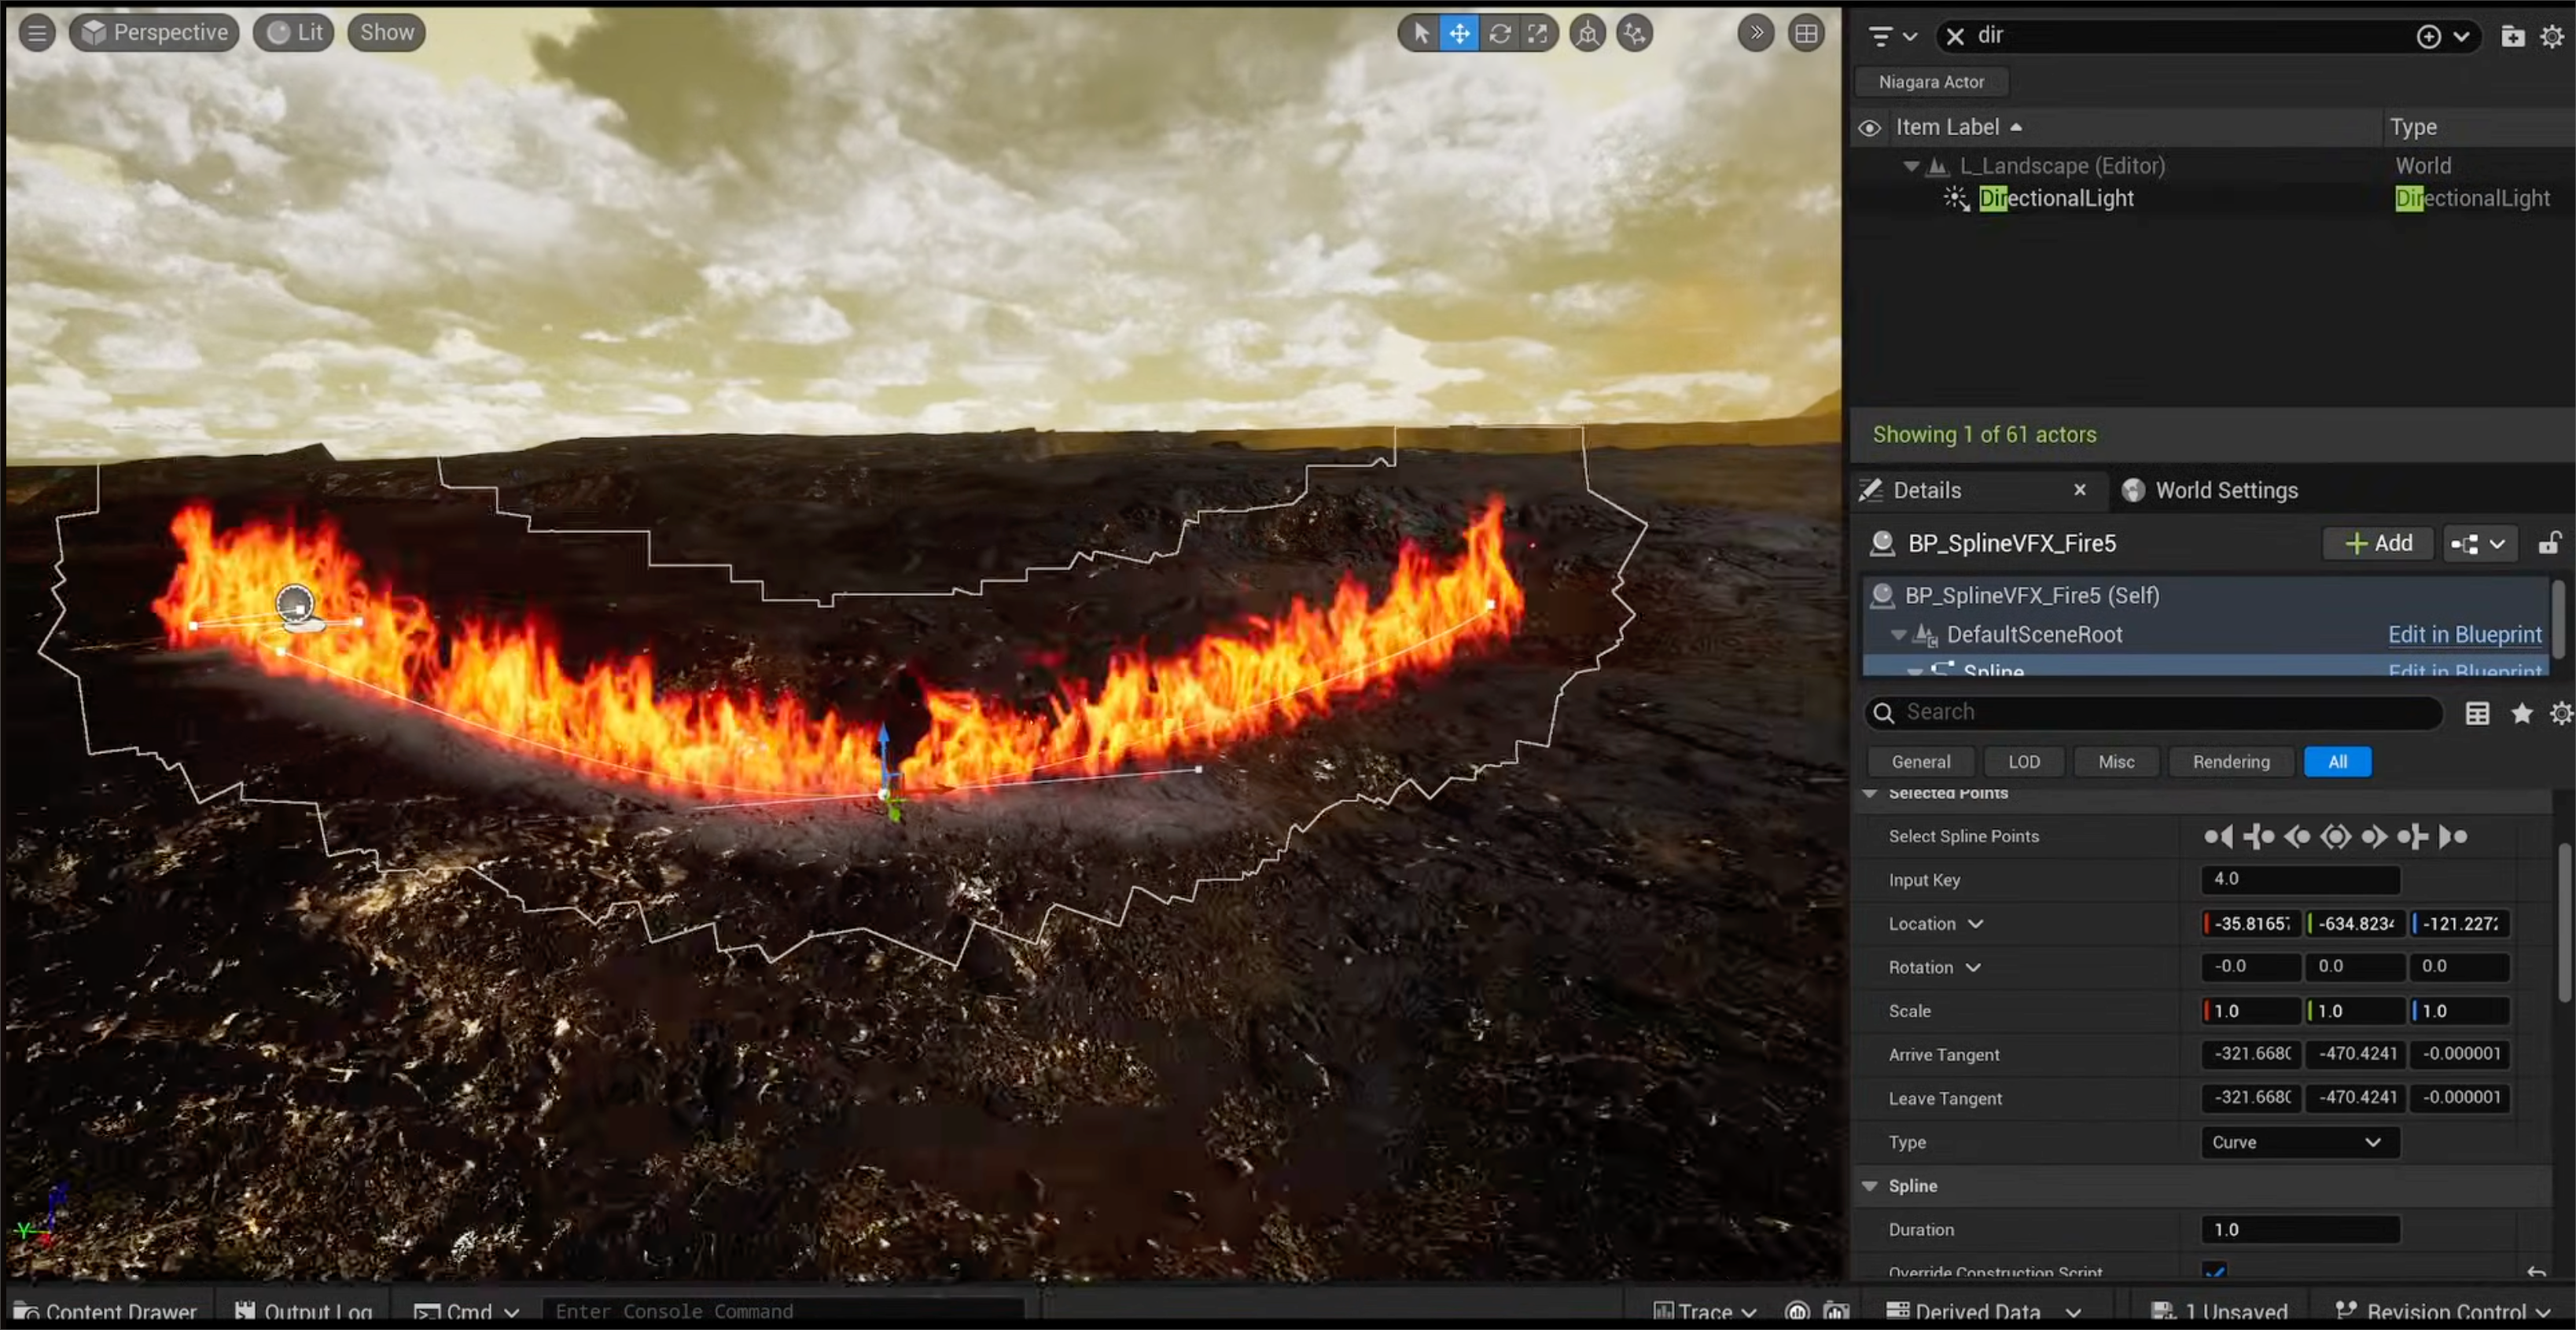Switch to the Details tab
2576x1330 pixels.
tap(1927, 490)
